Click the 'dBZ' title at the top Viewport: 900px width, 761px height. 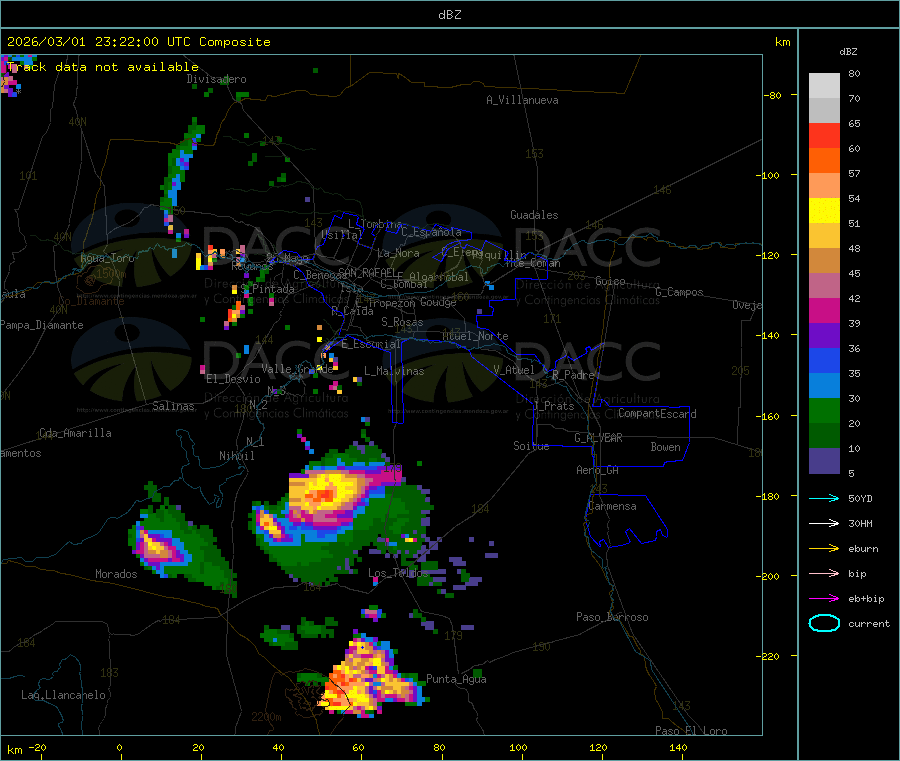pos(449,15)
